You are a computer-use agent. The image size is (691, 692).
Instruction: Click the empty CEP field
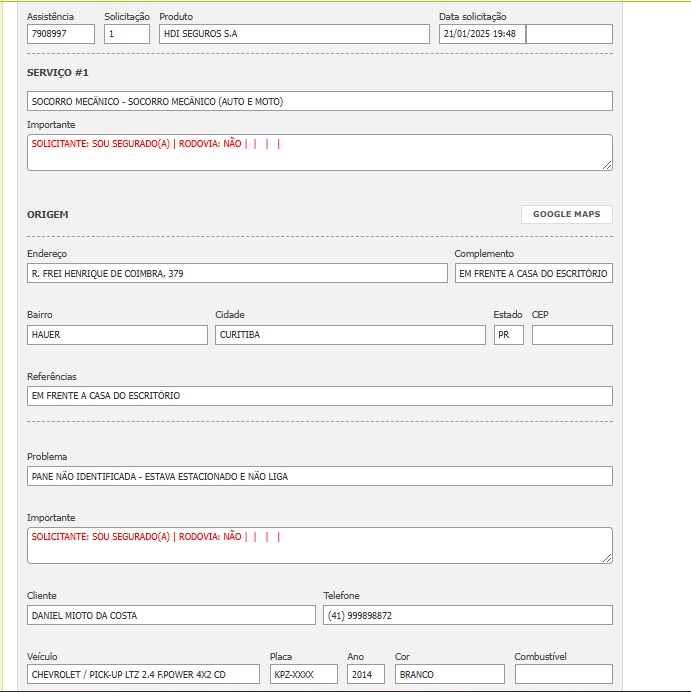[x=572, y=335]
